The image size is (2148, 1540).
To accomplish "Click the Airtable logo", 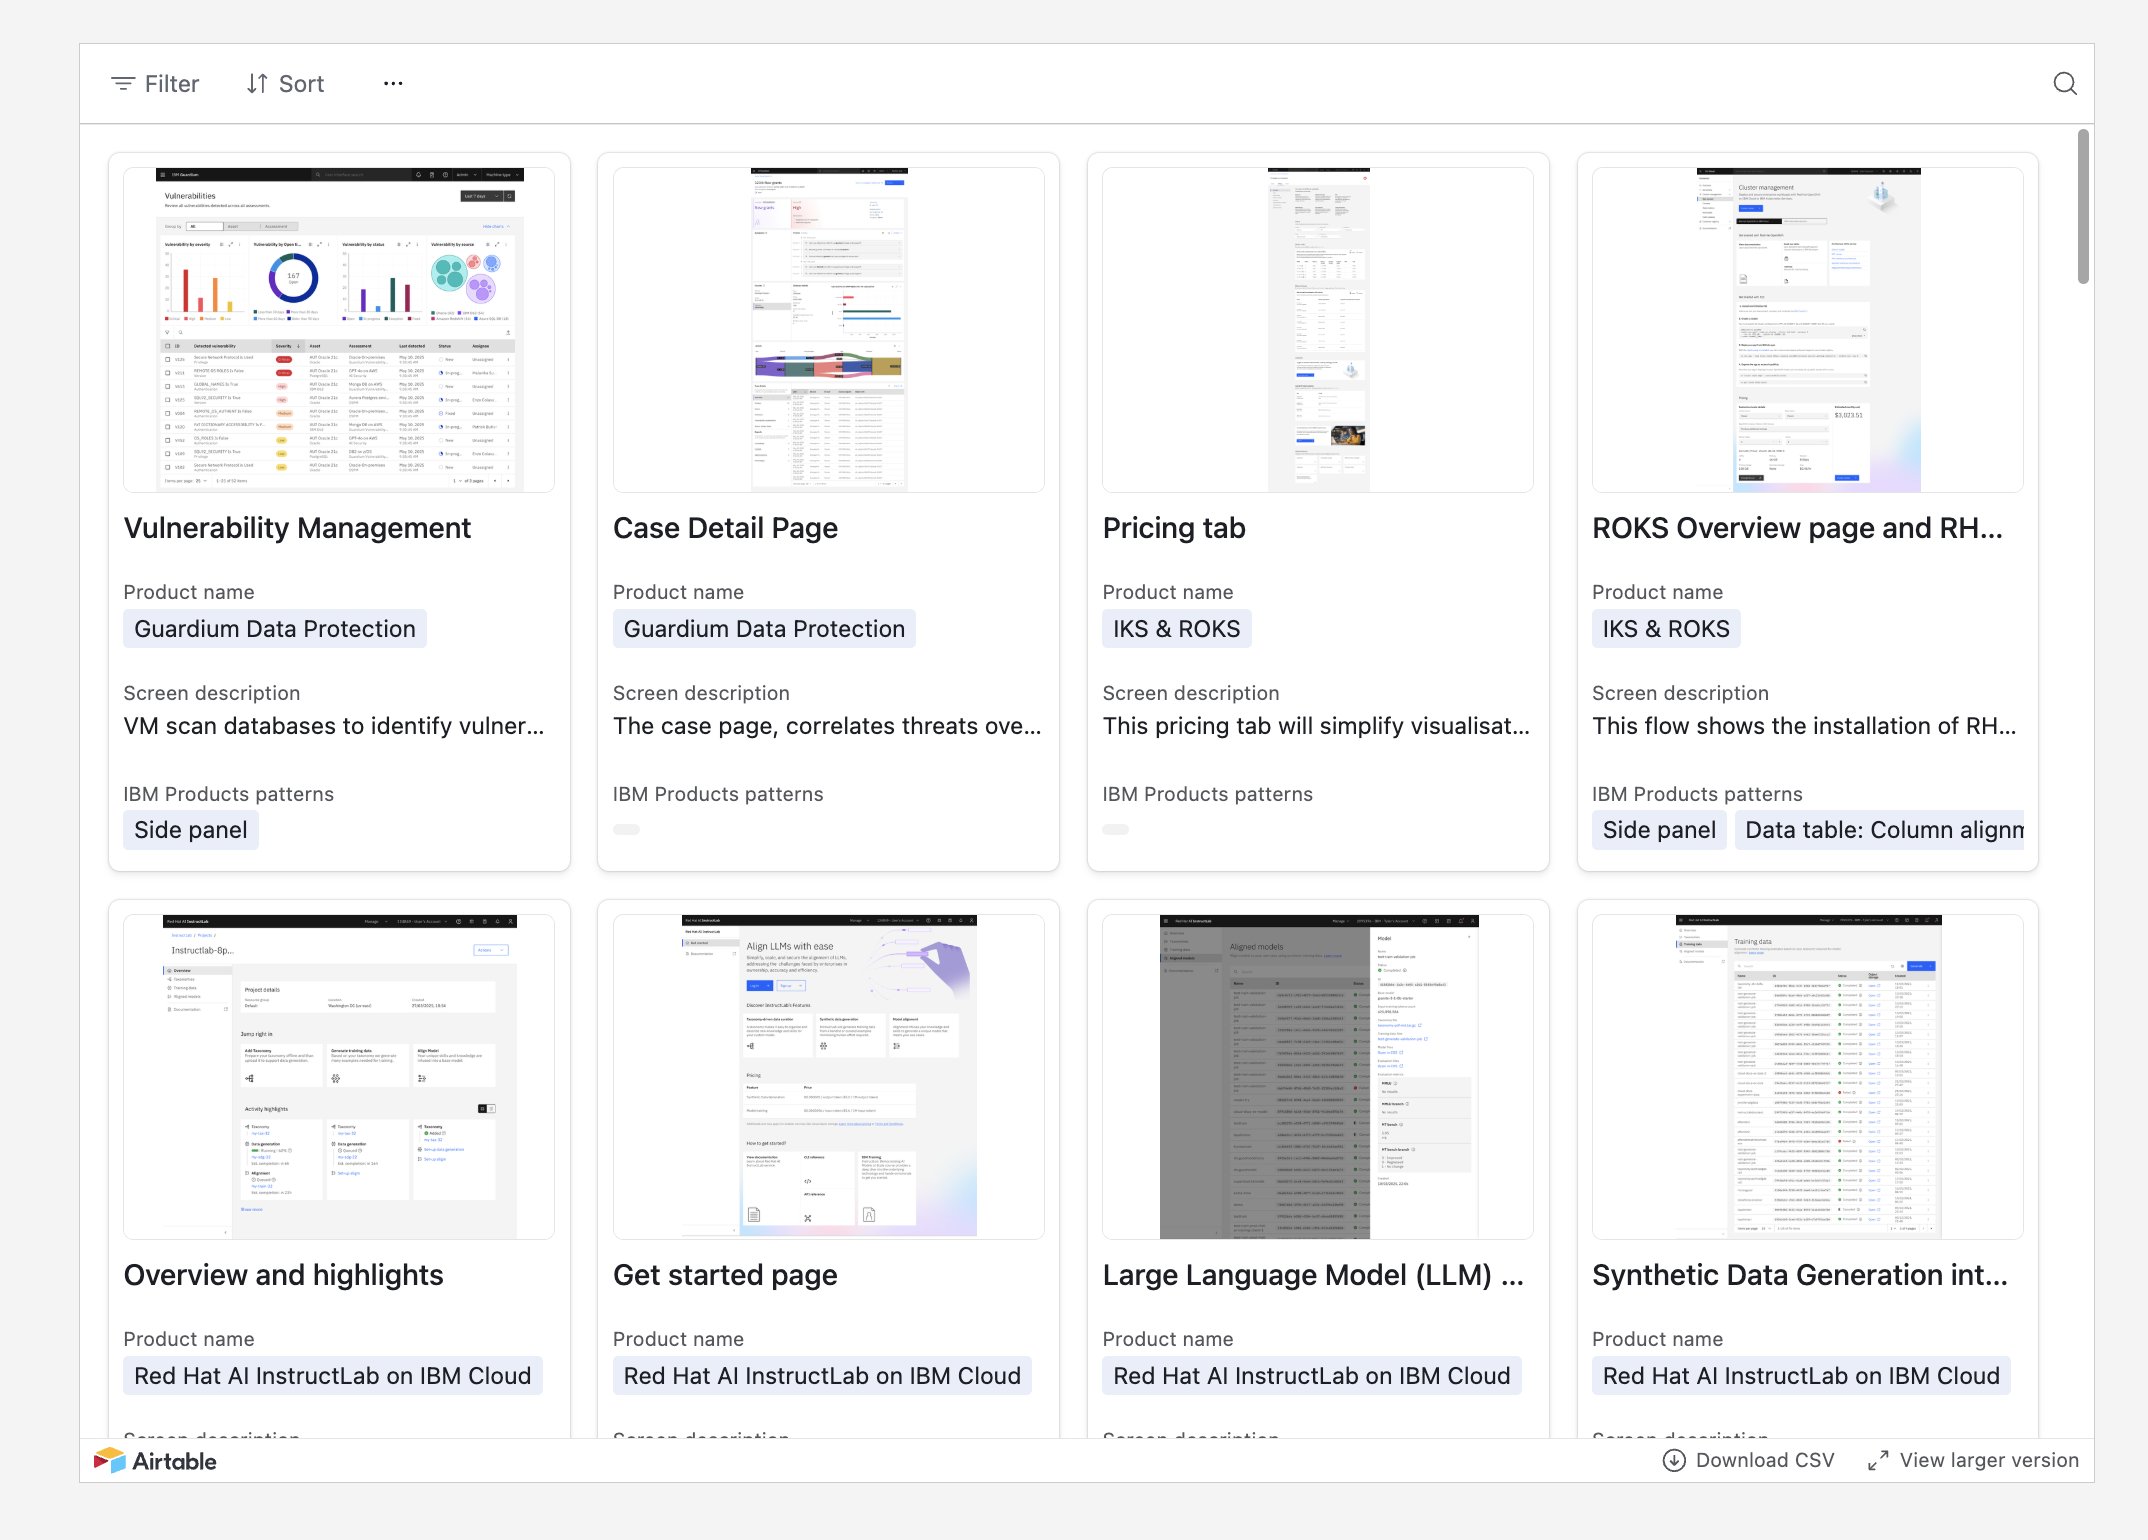I will [155, 1461].
